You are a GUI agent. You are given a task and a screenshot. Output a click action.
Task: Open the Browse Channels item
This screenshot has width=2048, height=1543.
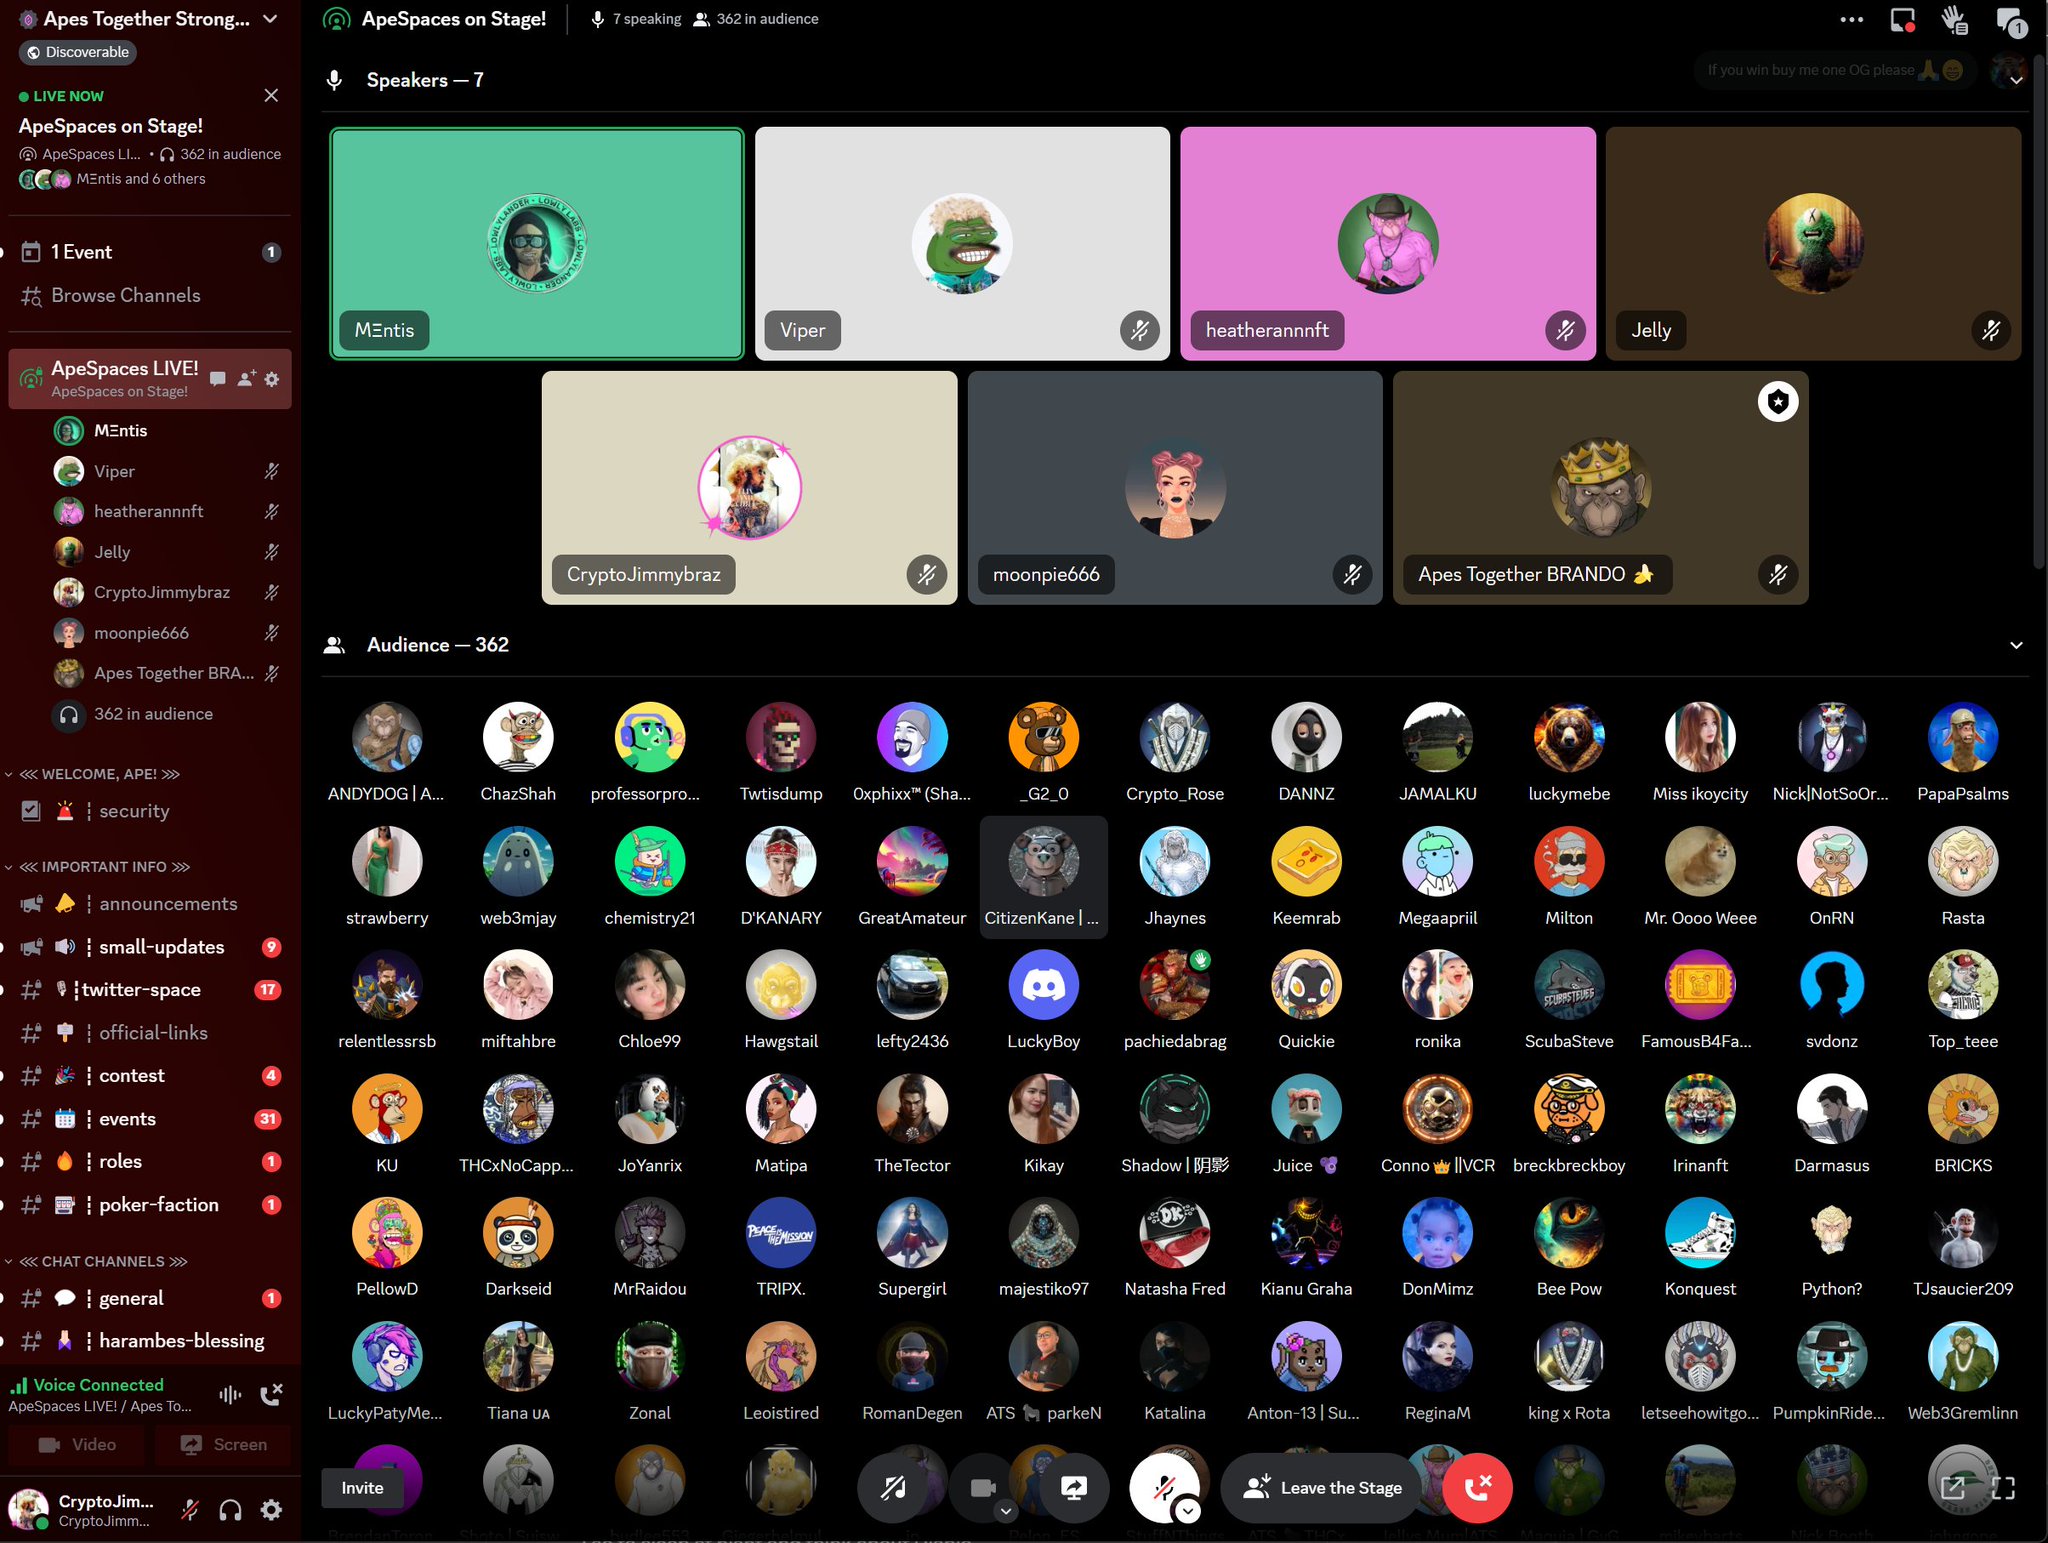(x=125, y=295)
